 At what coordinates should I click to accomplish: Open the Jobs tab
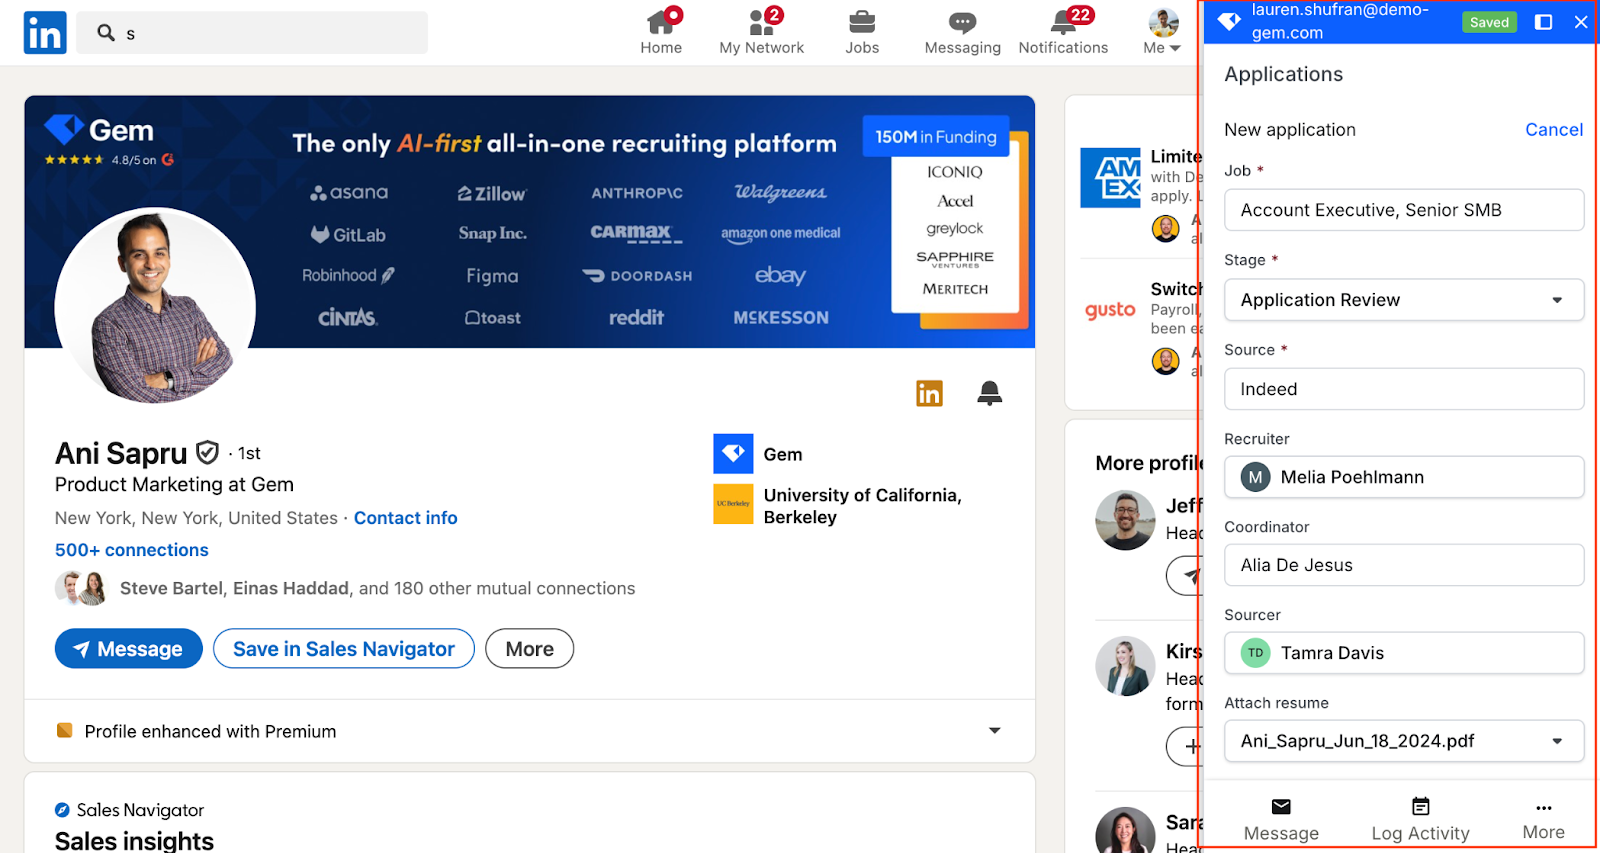862,32
